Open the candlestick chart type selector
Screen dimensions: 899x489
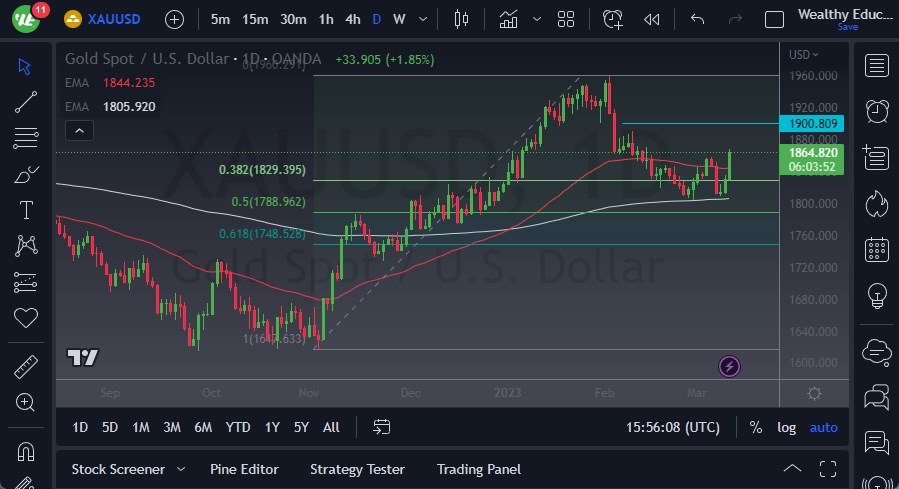point(461,19)
